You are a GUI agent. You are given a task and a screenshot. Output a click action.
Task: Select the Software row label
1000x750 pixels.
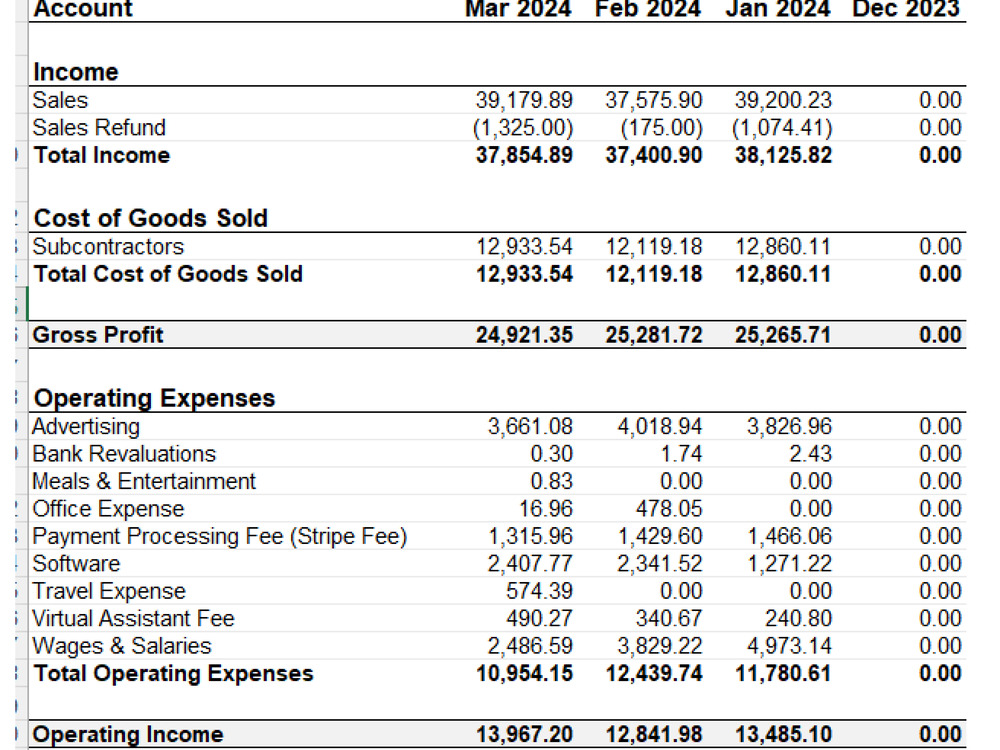[77, 563]
